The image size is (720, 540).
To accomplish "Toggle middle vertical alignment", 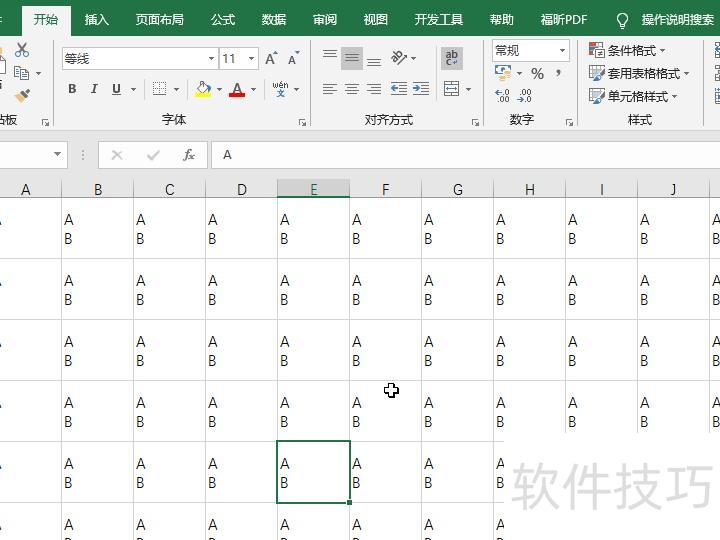I will pos(352,58).
